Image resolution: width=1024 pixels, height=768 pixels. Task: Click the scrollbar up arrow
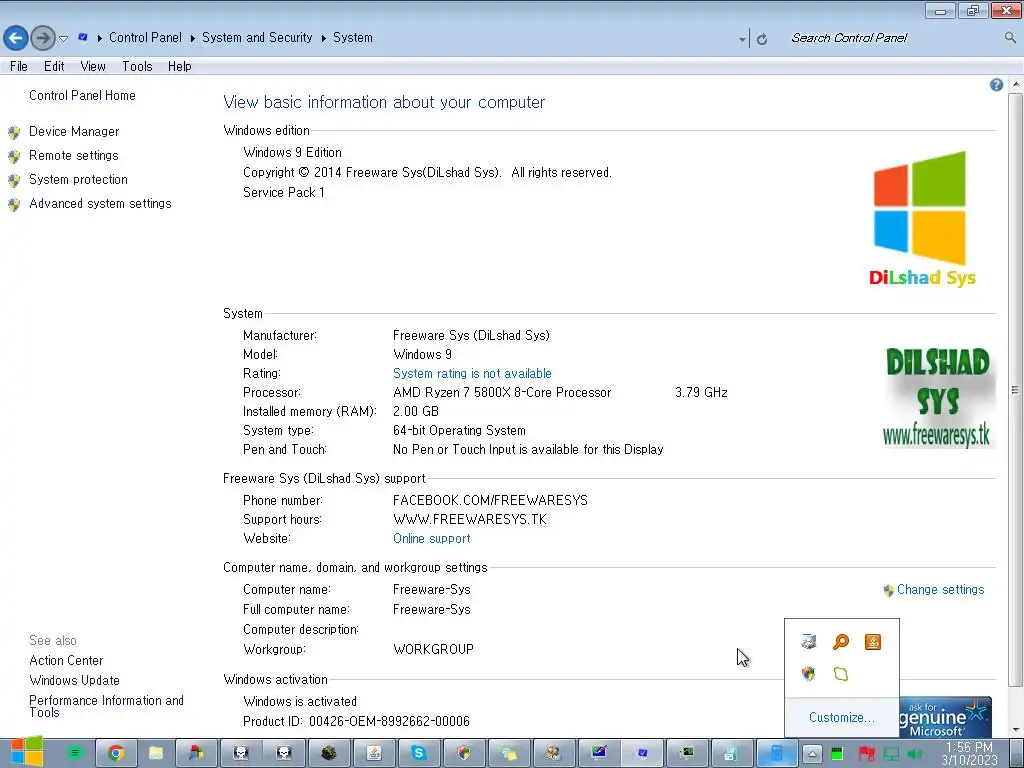pos(1016,85)
